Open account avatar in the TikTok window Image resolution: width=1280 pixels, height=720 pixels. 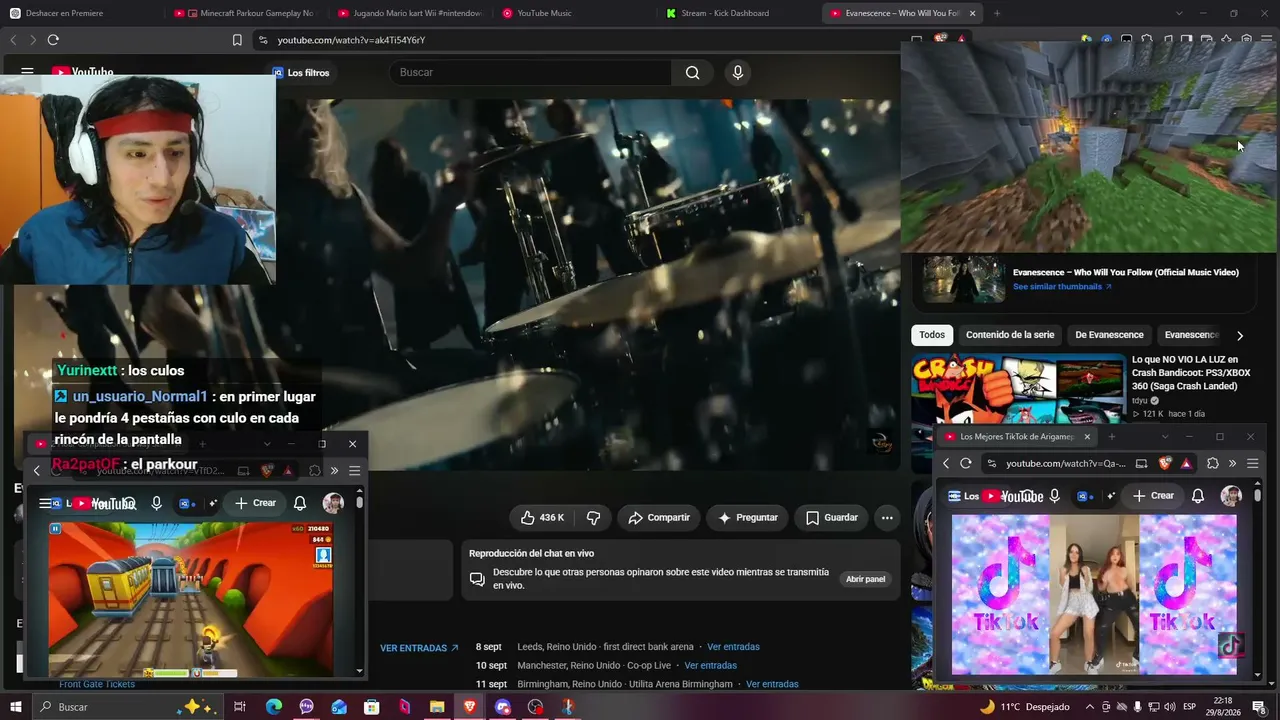[x=1231, y=496]
